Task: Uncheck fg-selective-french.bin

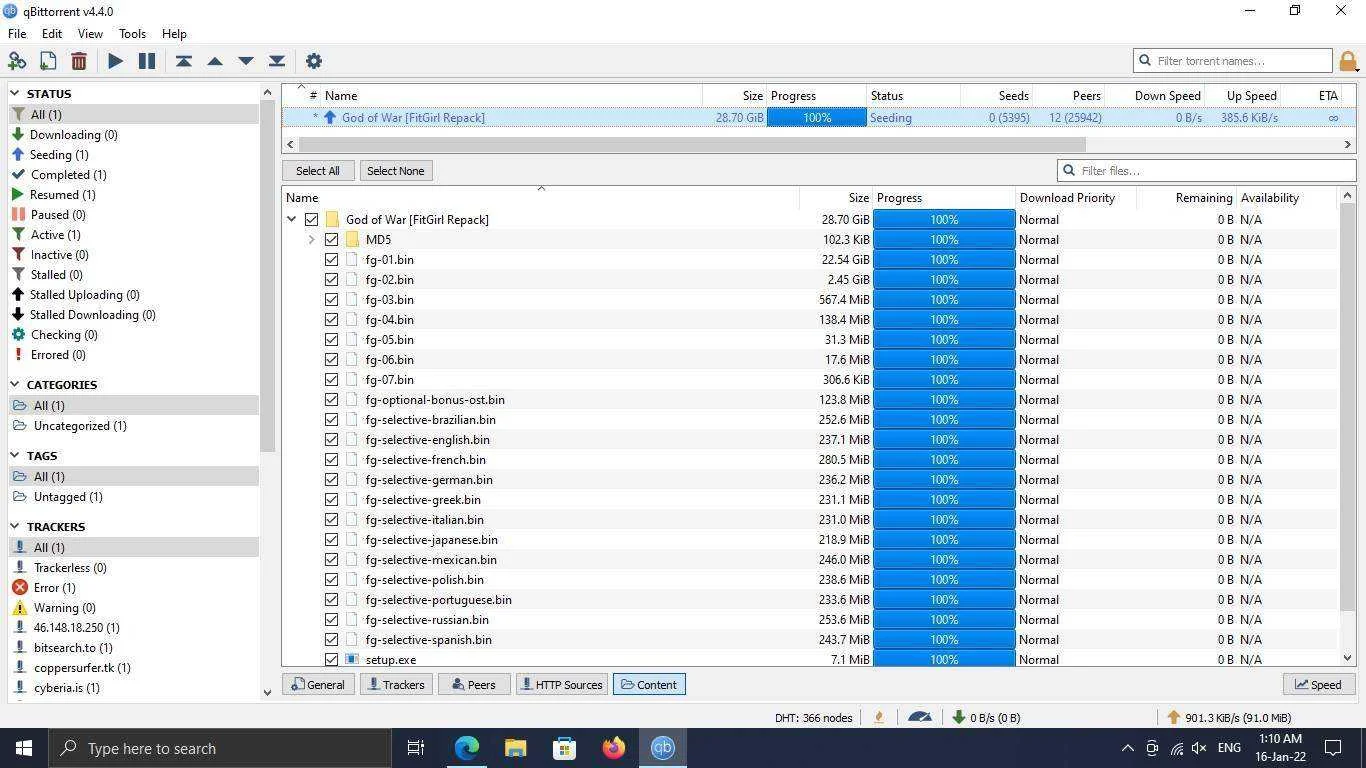Action: [x=331, y=459]
